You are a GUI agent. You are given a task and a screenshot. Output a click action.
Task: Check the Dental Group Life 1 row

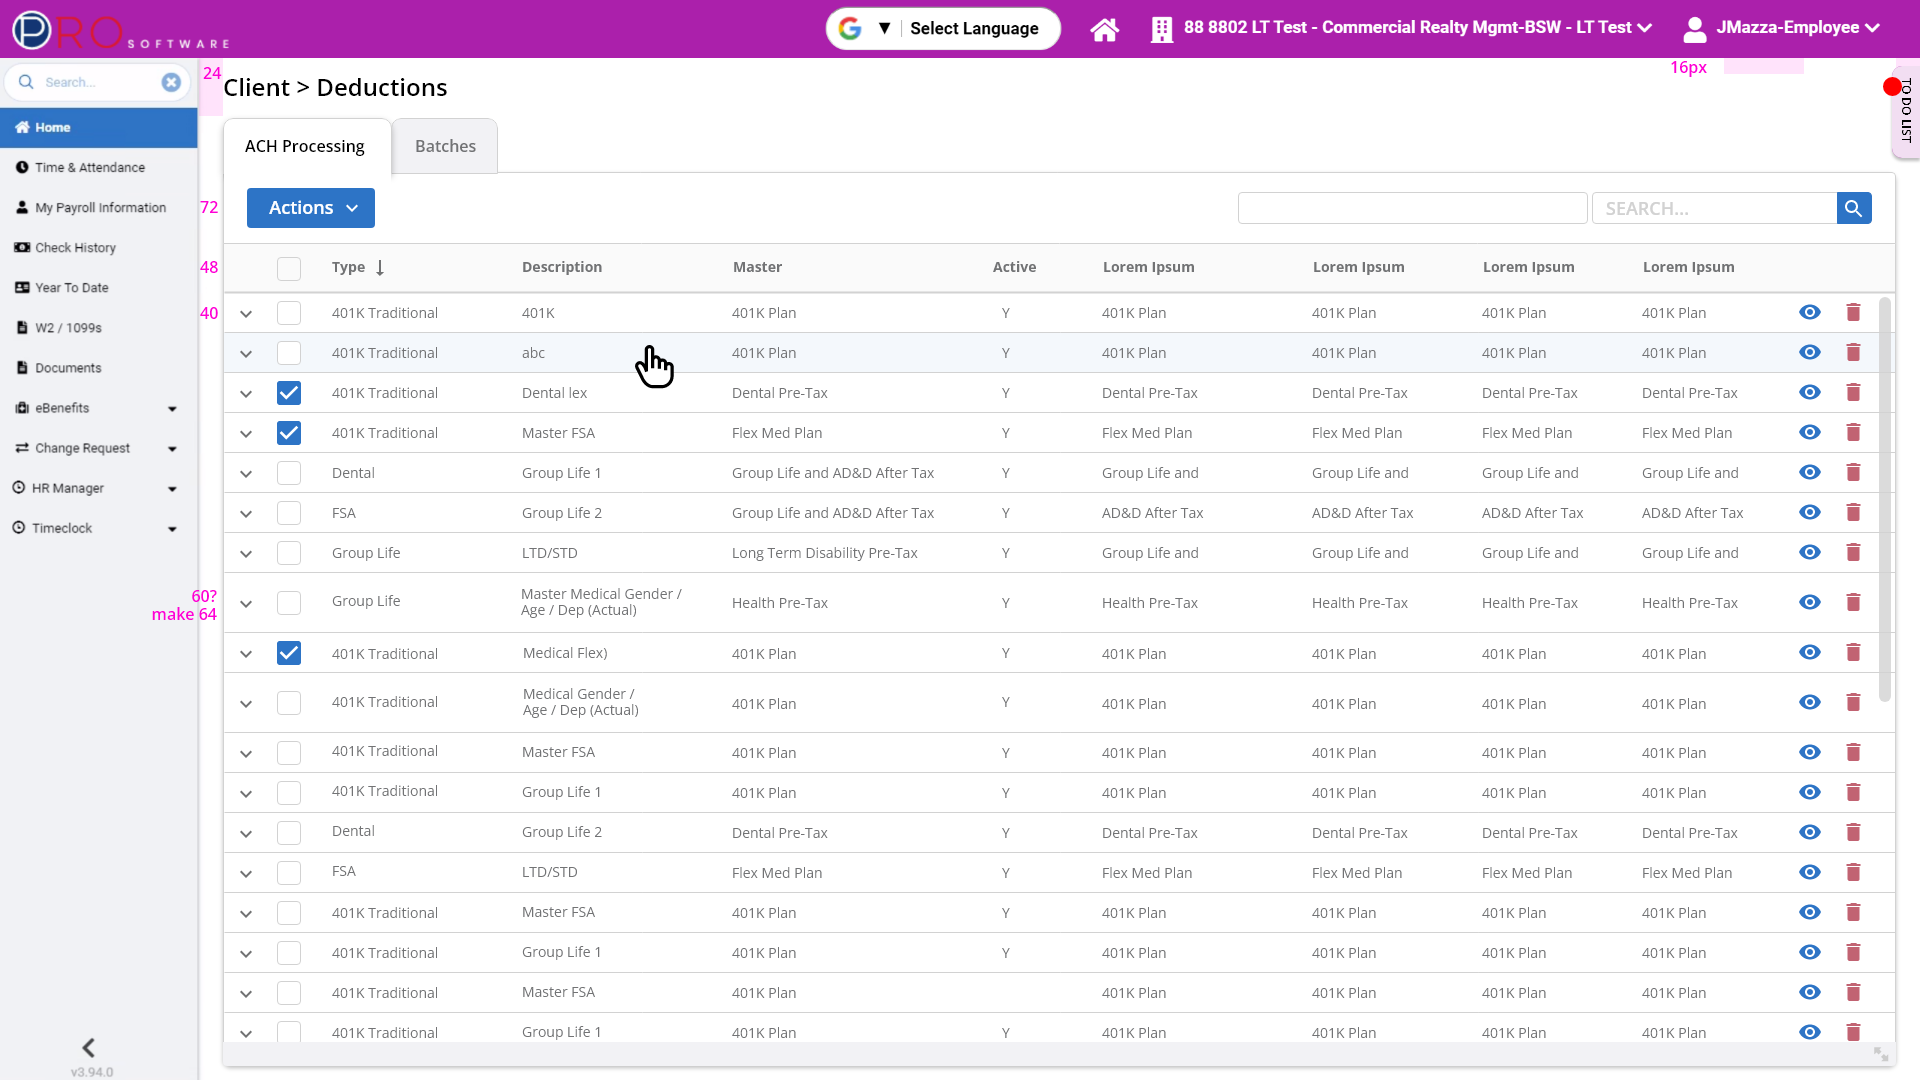coord(289,473)
